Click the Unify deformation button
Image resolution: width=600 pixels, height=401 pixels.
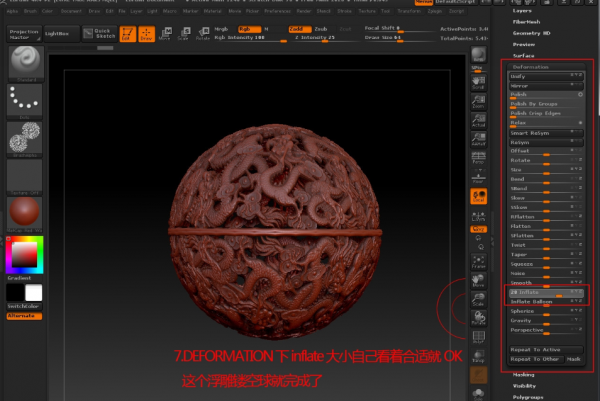[546, 77]
